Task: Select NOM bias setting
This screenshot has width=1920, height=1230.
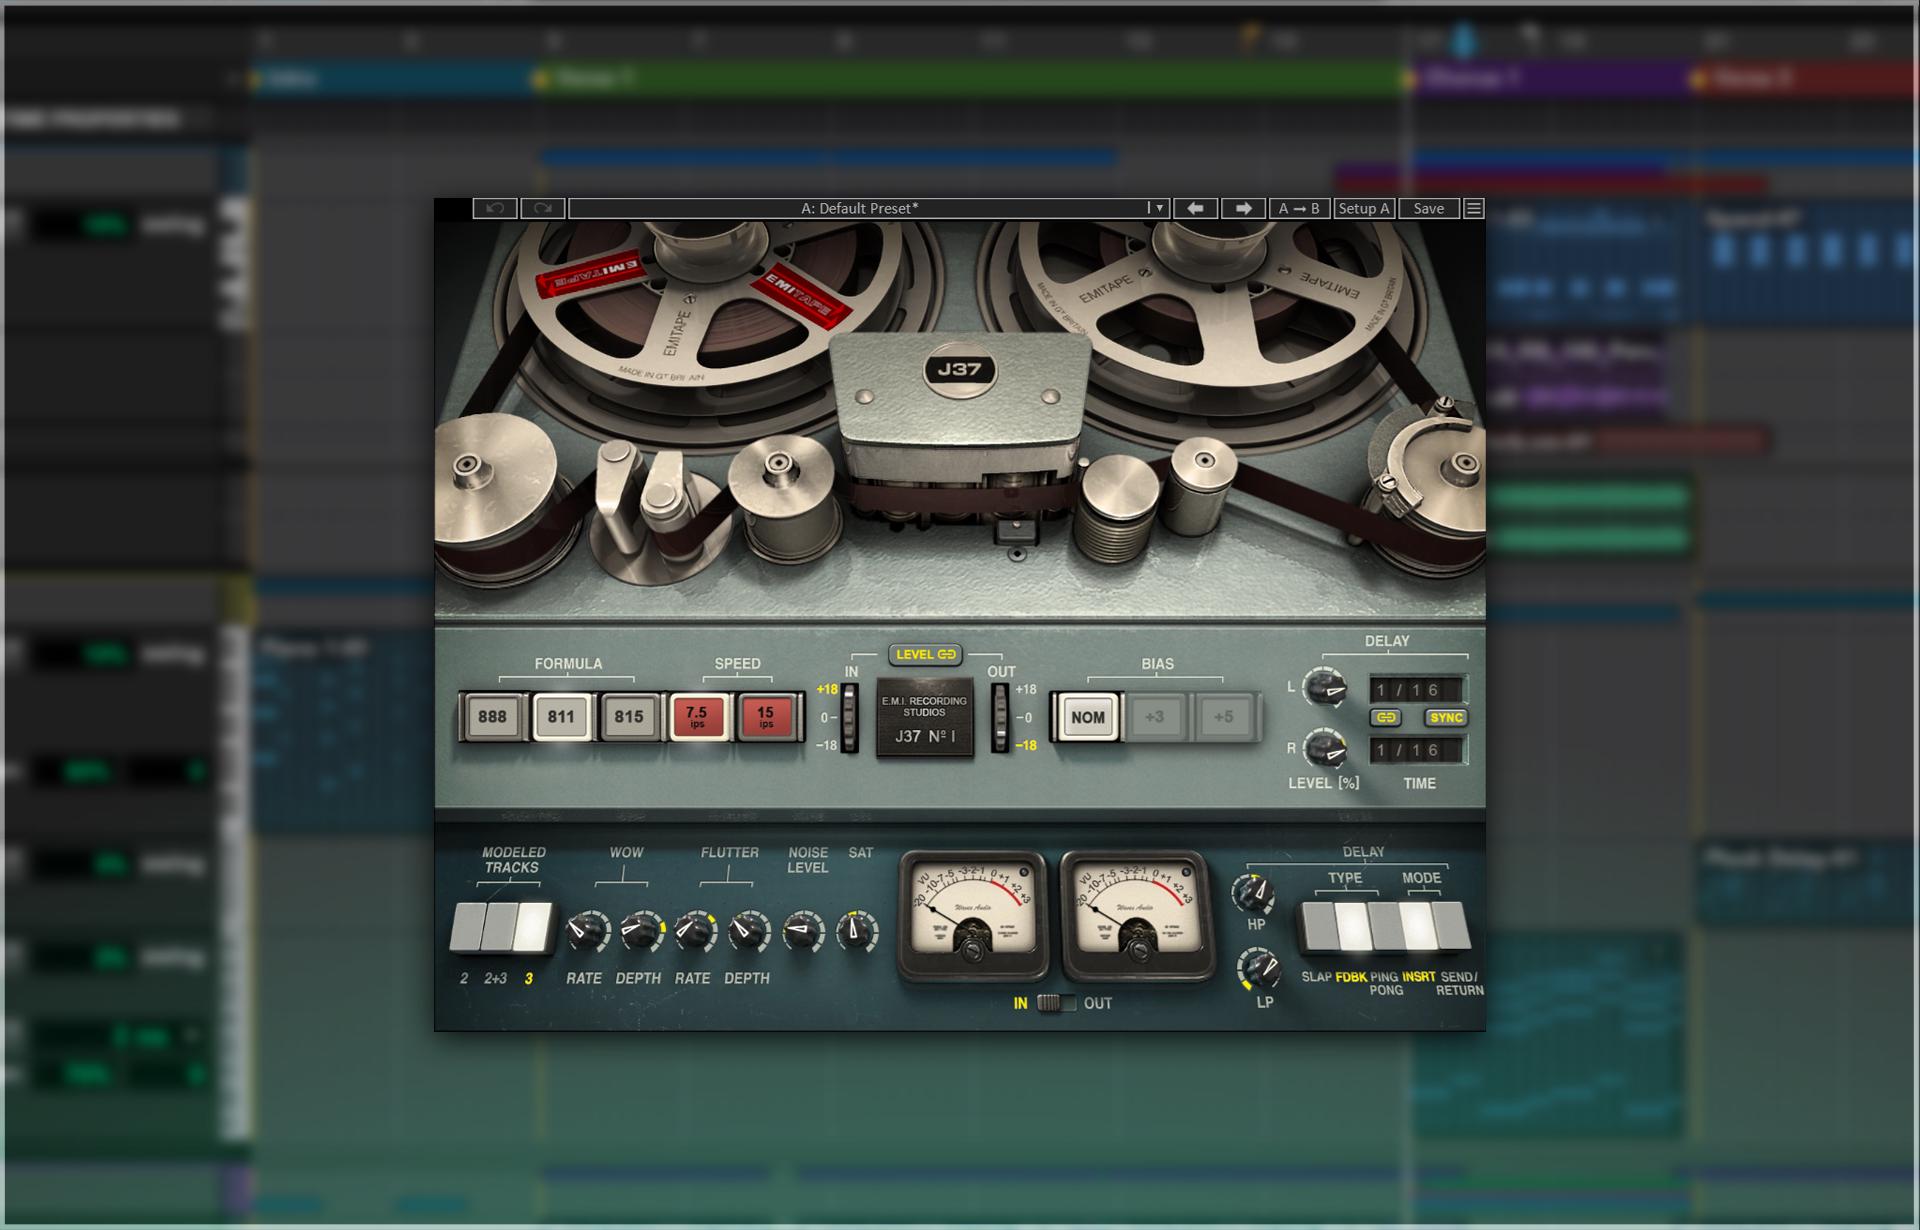Action: (x=1087, y=717)
